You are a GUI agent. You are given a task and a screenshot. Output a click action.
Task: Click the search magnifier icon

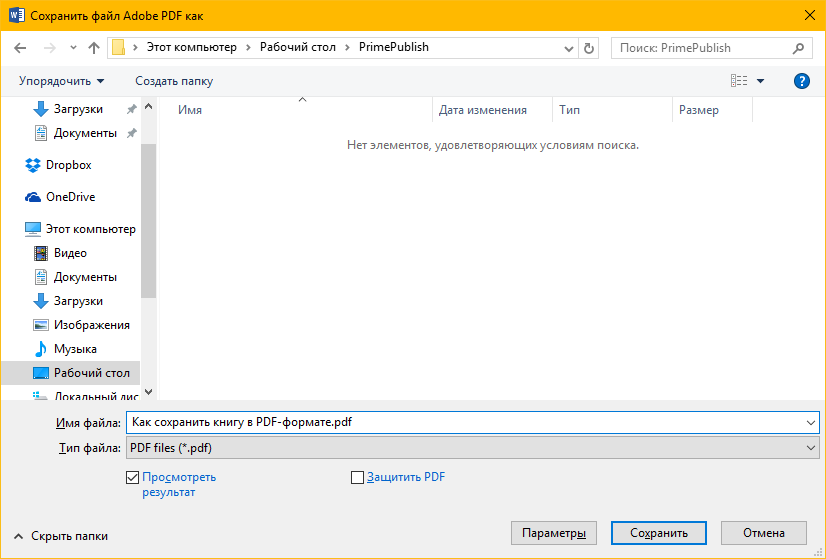point(798,48)
